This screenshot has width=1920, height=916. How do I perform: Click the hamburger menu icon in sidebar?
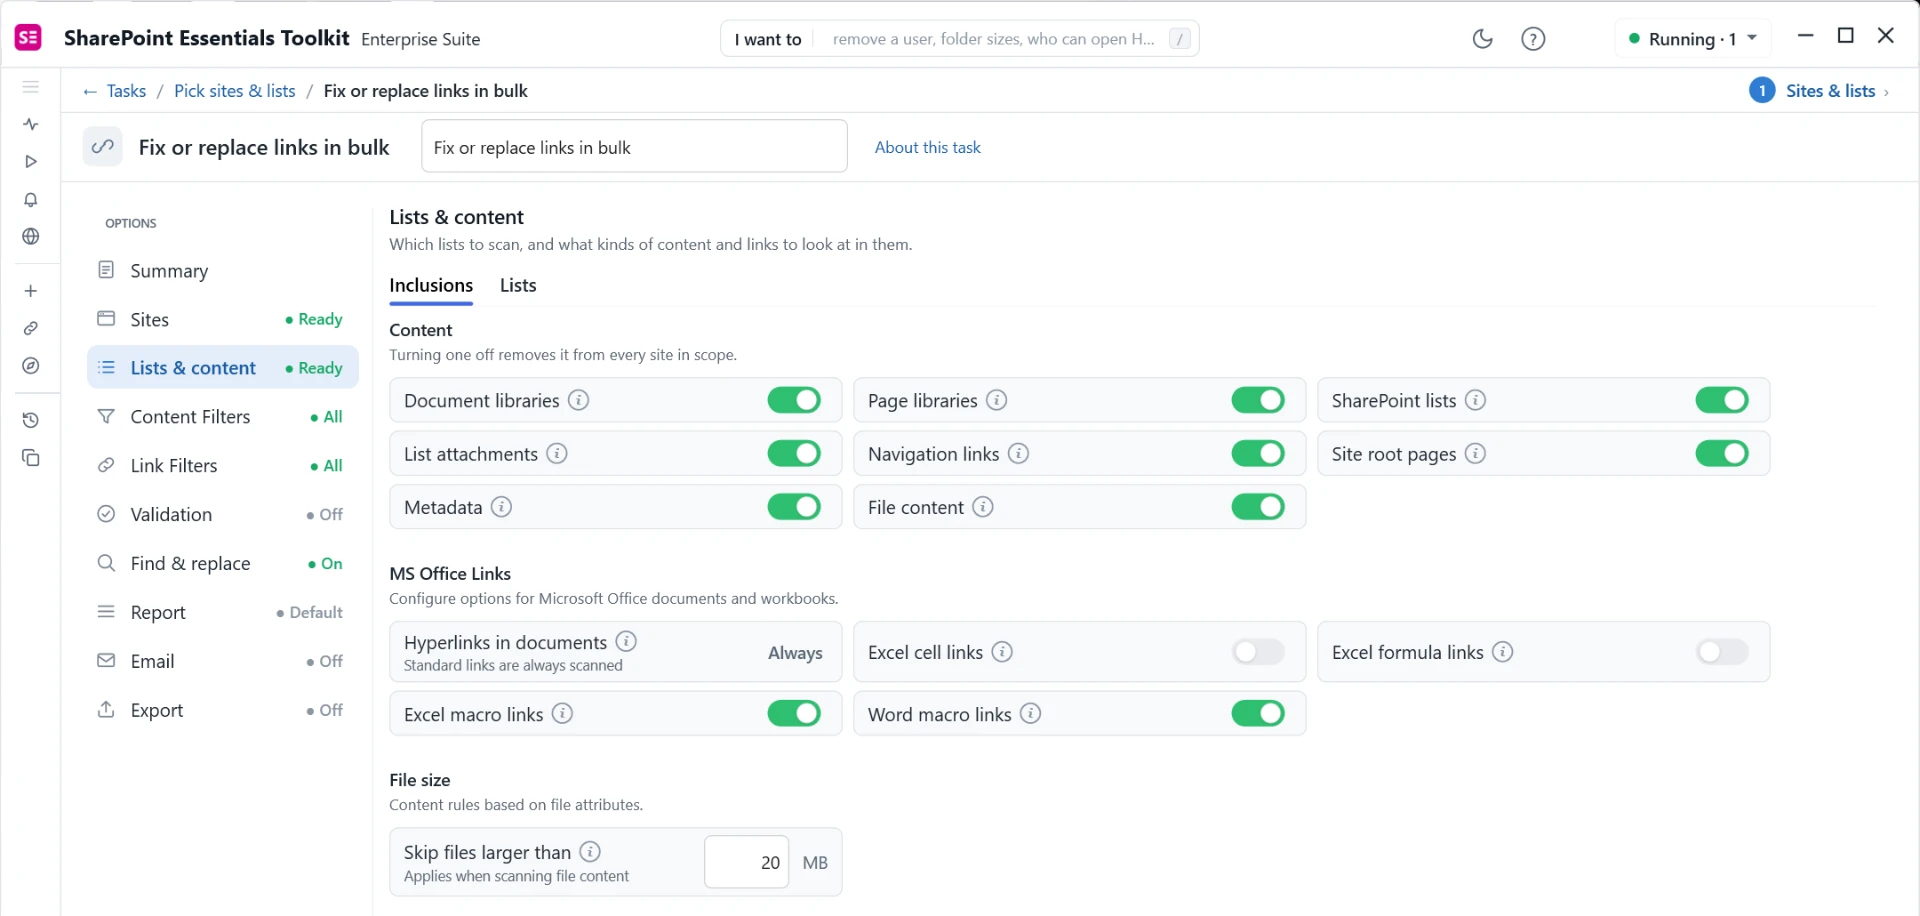31,87
